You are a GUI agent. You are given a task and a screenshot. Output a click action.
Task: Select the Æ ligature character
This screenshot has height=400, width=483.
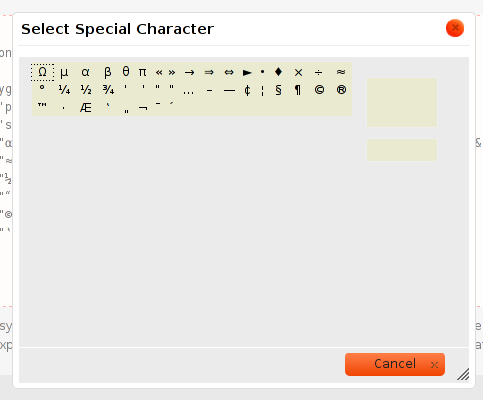tap(85, 108)
